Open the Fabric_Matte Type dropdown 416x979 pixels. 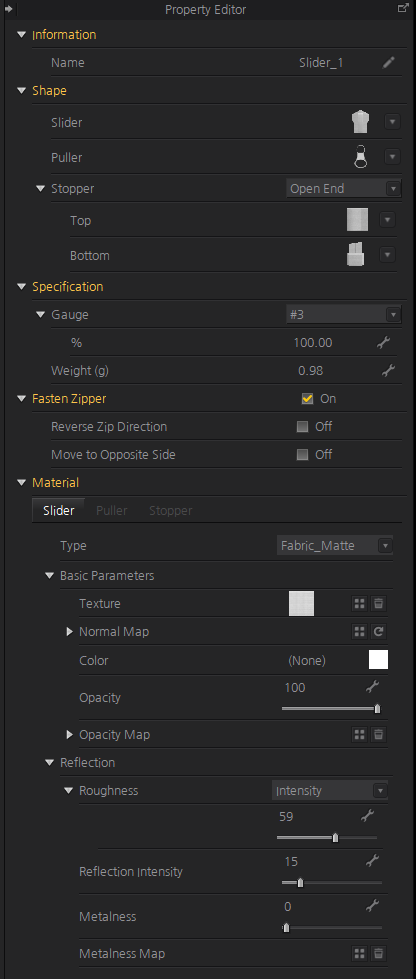click(x=334, y=546)
